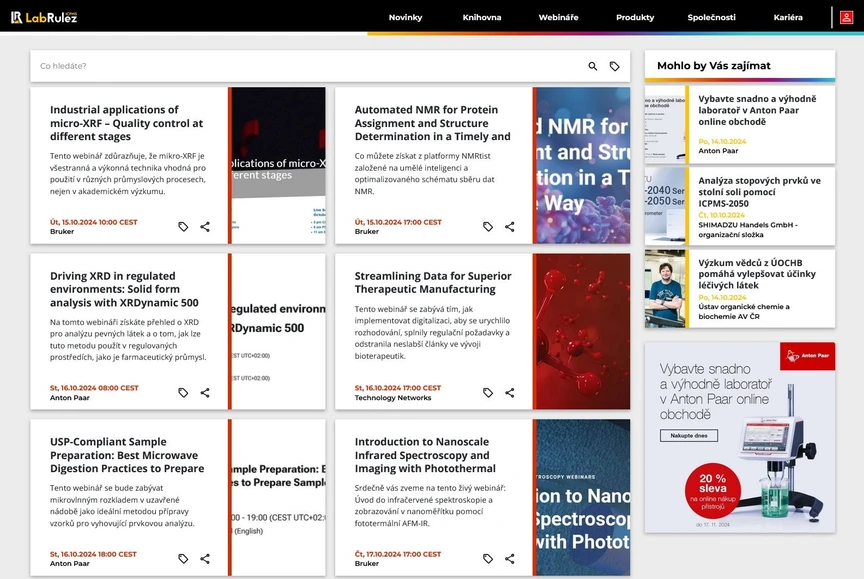Click 'Út, 15.10.2024 17:00 CEST' date text
The image size is (864, 579).
[398, 222]
